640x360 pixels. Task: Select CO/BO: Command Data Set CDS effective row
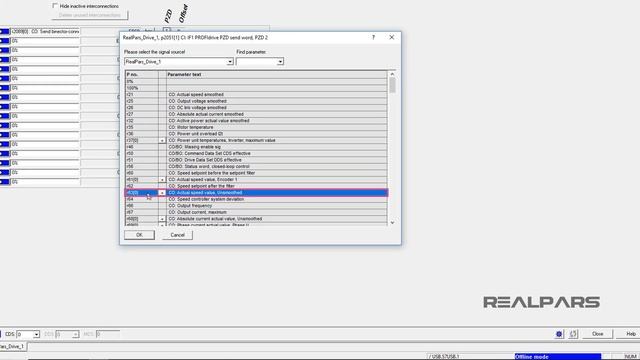click(x=256, y=153)
